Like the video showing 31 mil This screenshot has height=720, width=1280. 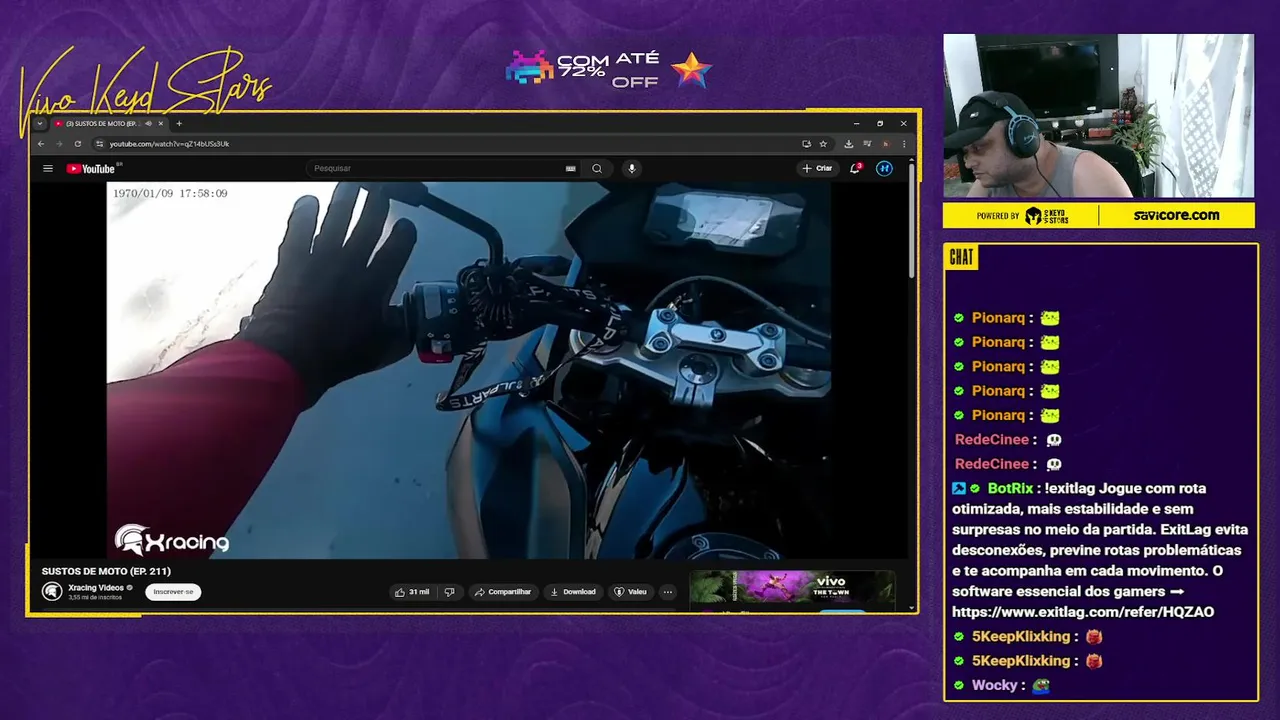point(412,592)
